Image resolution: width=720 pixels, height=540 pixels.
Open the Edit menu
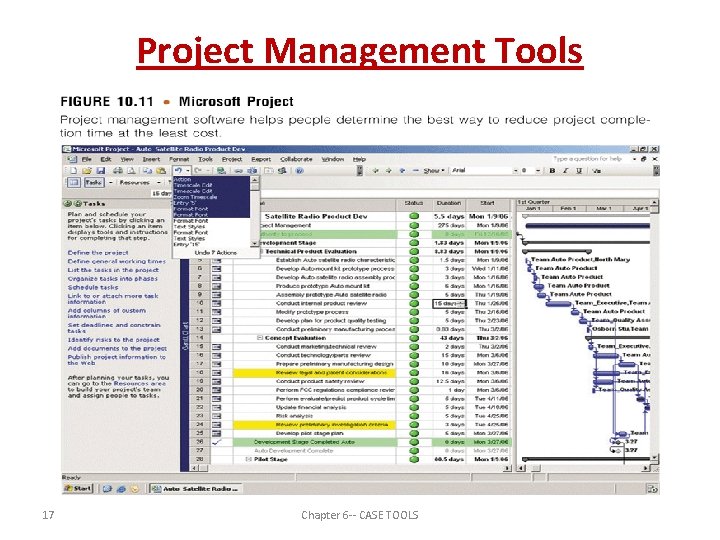[106, 159]
